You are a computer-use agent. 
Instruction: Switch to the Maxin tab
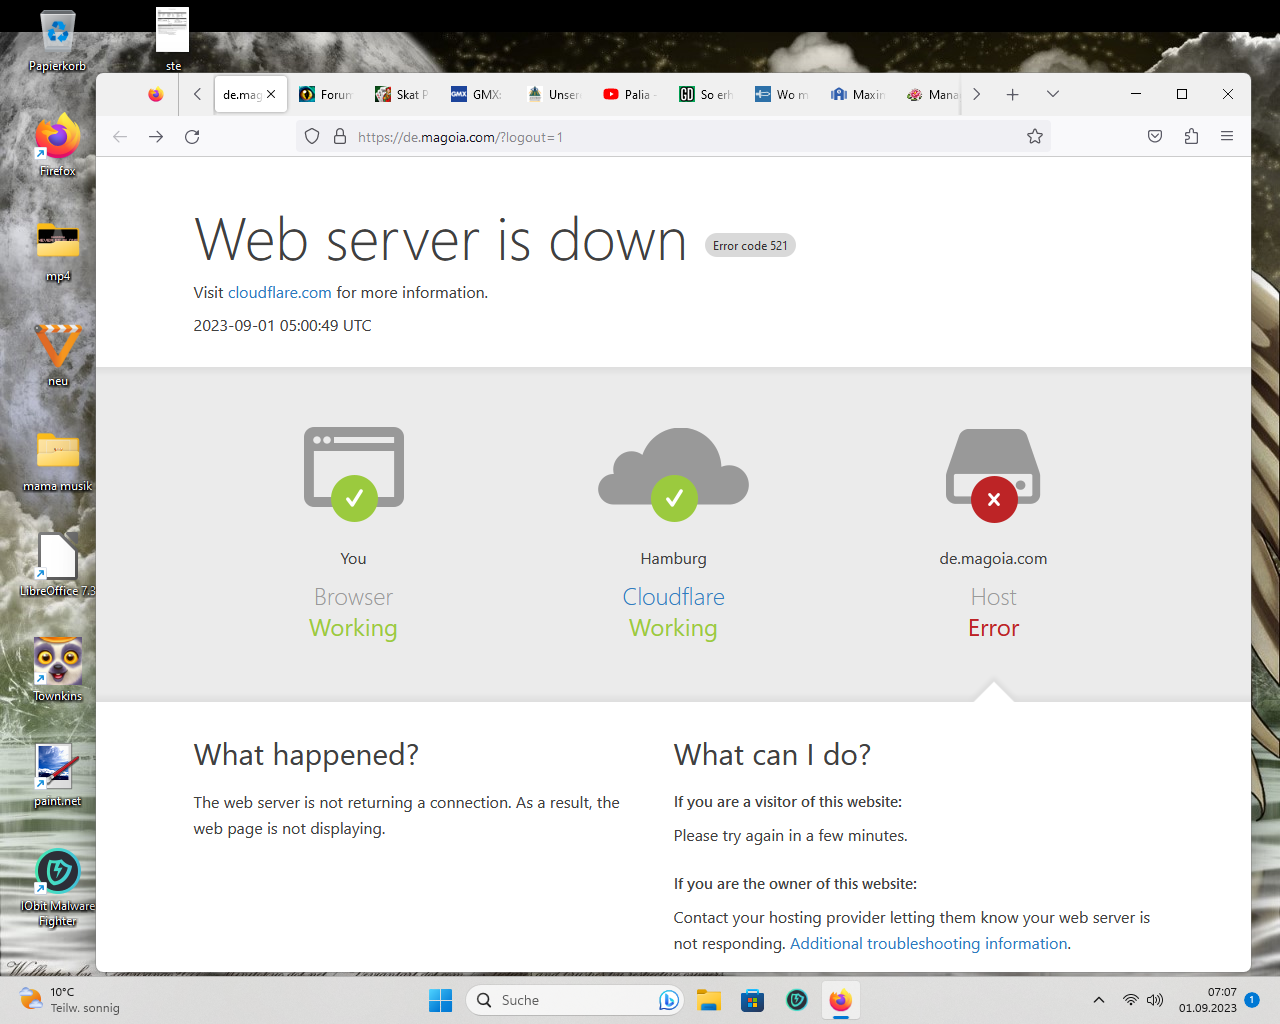pos(858,94)
